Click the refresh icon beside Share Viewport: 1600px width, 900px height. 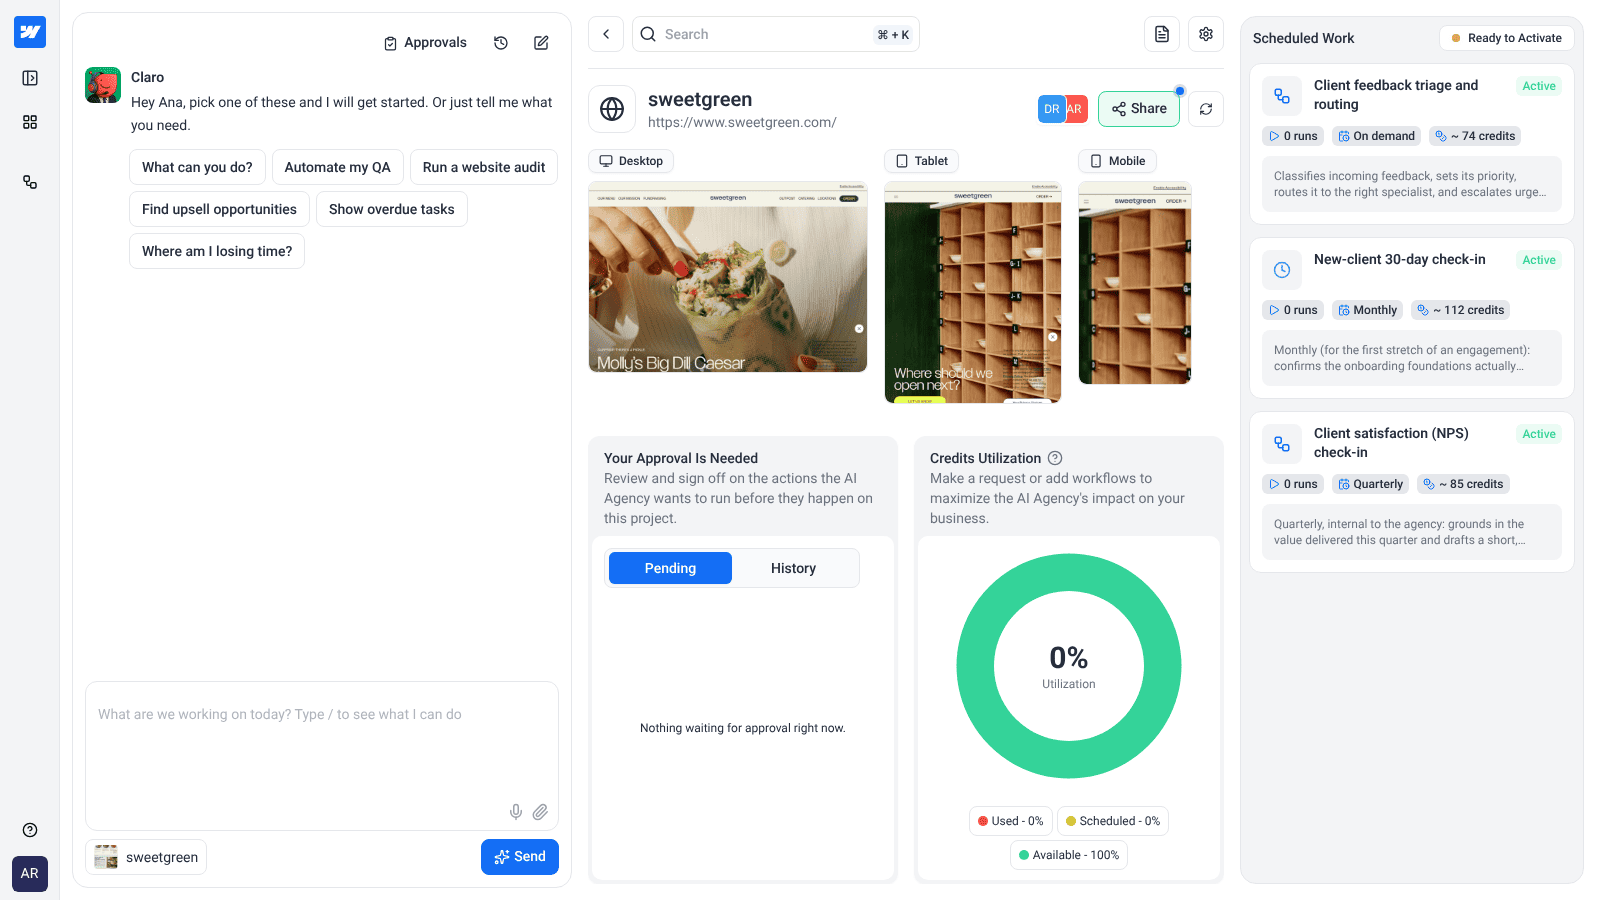1206,109
